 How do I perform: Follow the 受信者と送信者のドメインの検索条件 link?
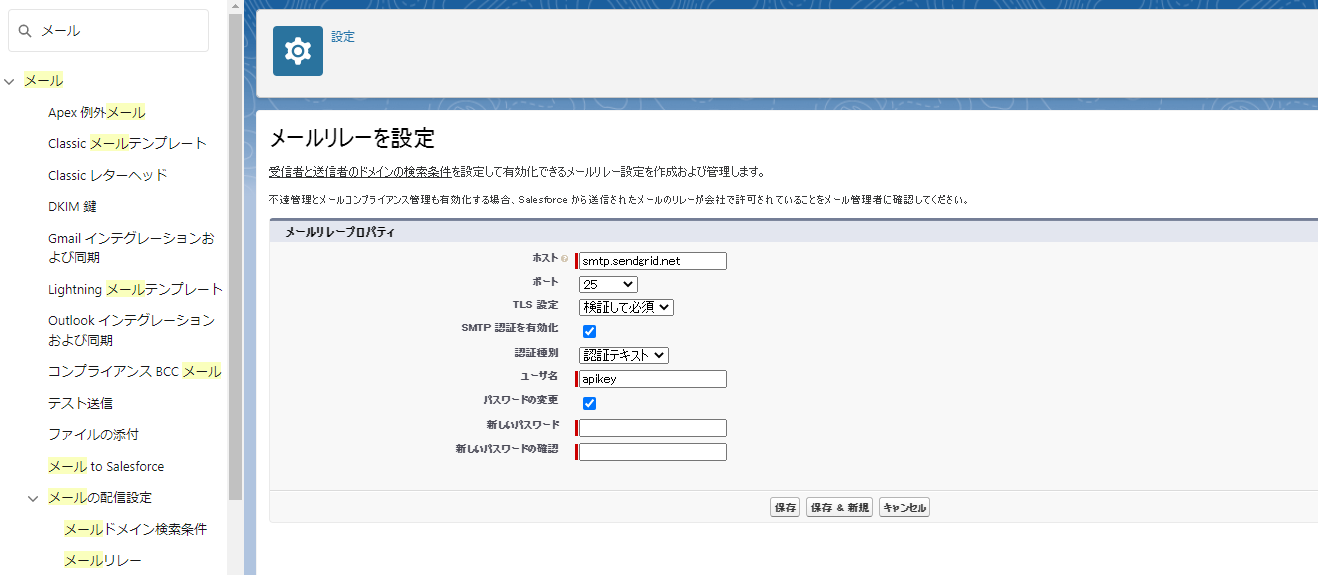(x=360, y=172)
